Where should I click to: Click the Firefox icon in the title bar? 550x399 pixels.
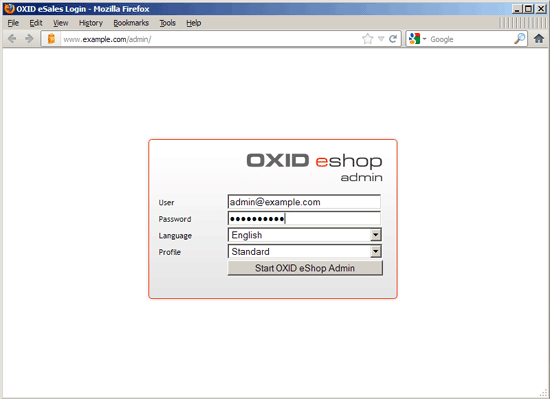pyautogui.click(x=9, y=8)
